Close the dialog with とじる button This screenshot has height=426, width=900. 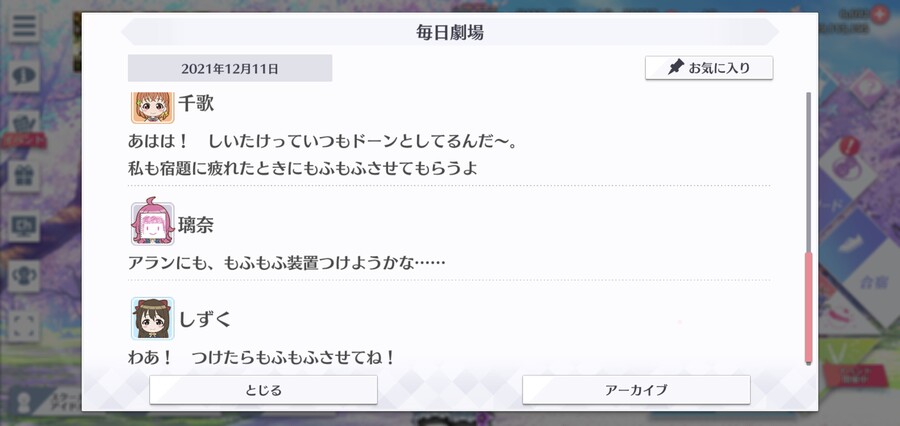click(x=263, y=390)
